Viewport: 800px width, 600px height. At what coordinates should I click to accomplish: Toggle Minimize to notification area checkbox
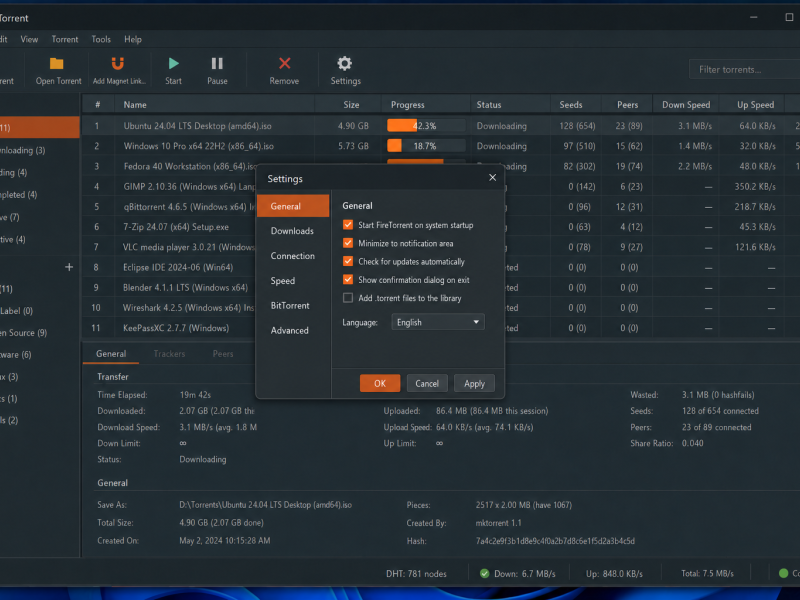348,243
